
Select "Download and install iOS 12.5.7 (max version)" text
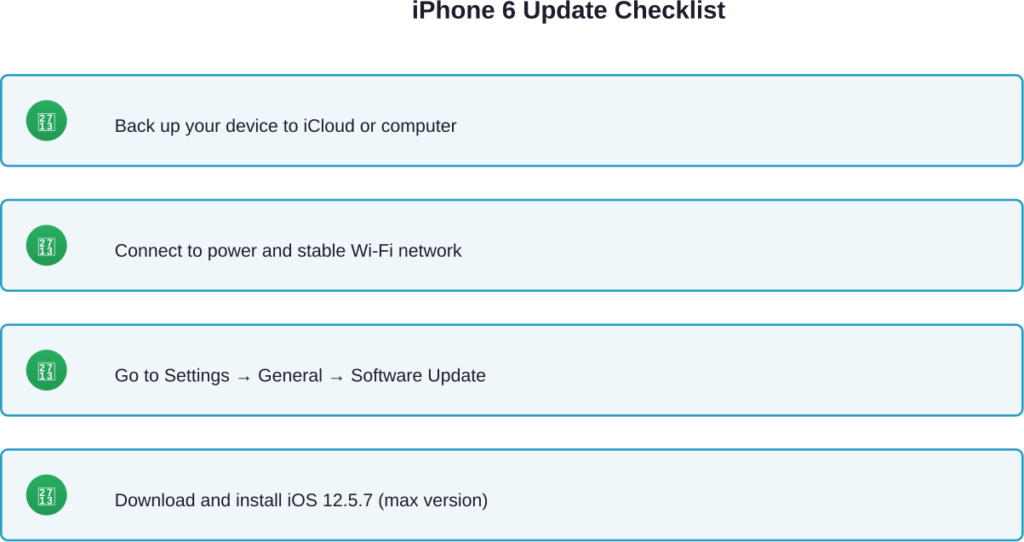coord(301,500)
